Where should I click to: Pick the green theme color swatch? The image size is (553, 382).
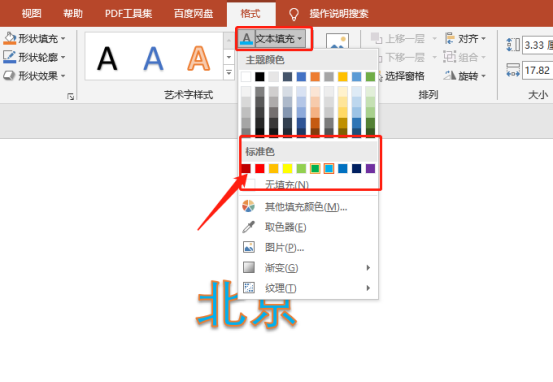coord(370,76)
